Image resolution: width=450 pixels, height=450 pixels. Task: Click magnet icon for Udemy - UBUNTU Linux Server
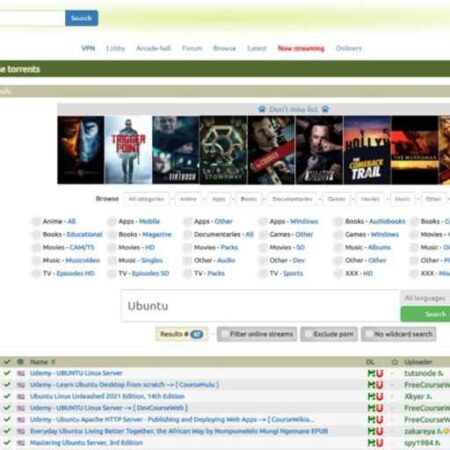pos(371,373)
